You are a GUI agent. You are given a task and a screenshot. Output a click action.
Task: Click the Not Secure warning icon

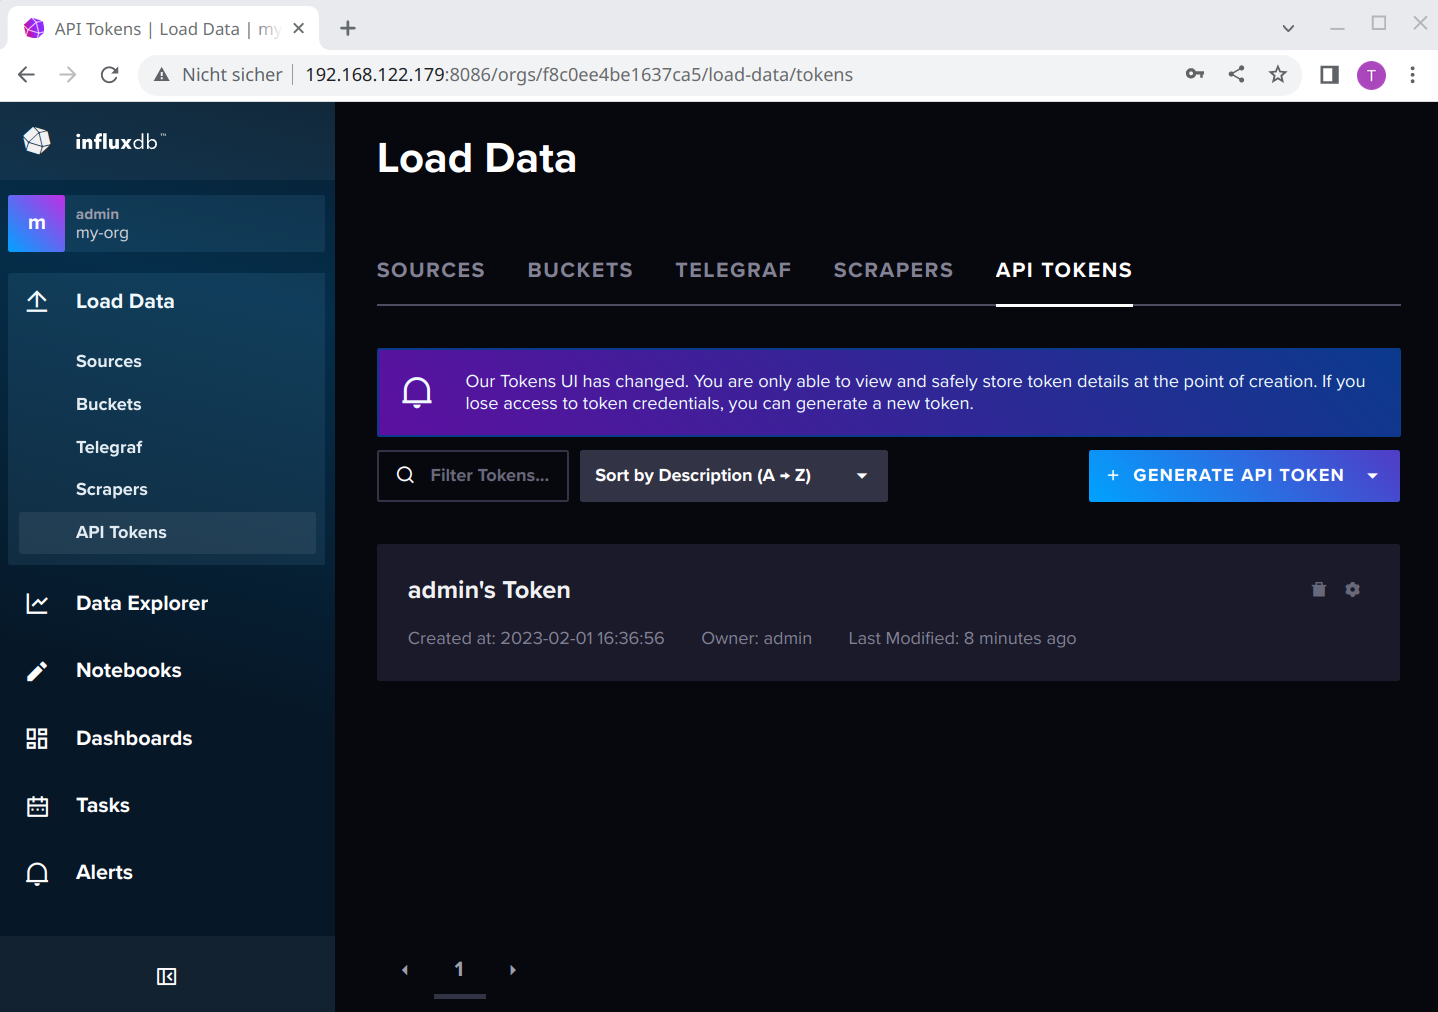162,74
